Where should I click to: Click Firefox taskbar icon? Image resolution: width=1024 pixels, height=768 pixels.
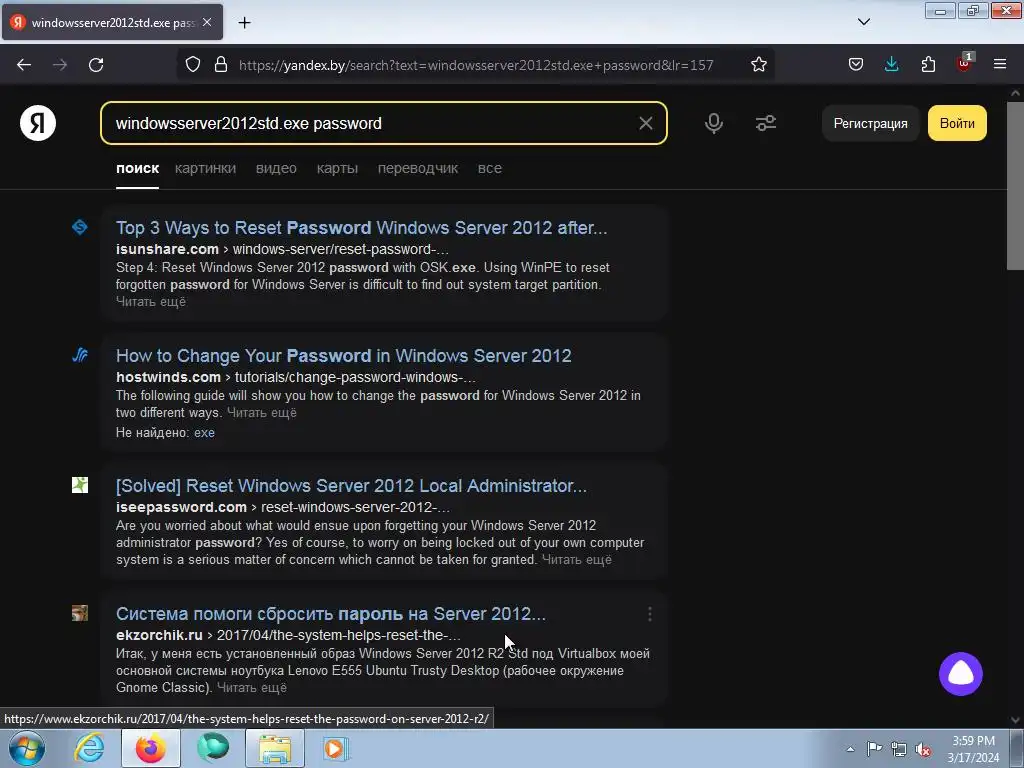(x=150, y=748)
